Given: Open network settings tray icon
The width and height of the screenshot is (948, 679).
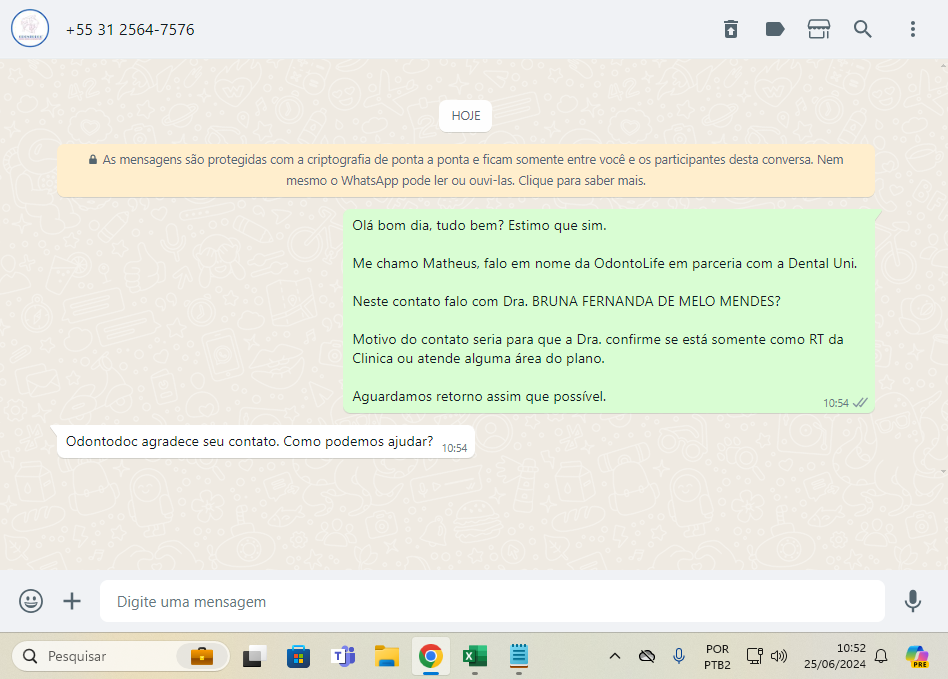Looking at the screenshot, I should pyautogui.click(x=754, y=656).
